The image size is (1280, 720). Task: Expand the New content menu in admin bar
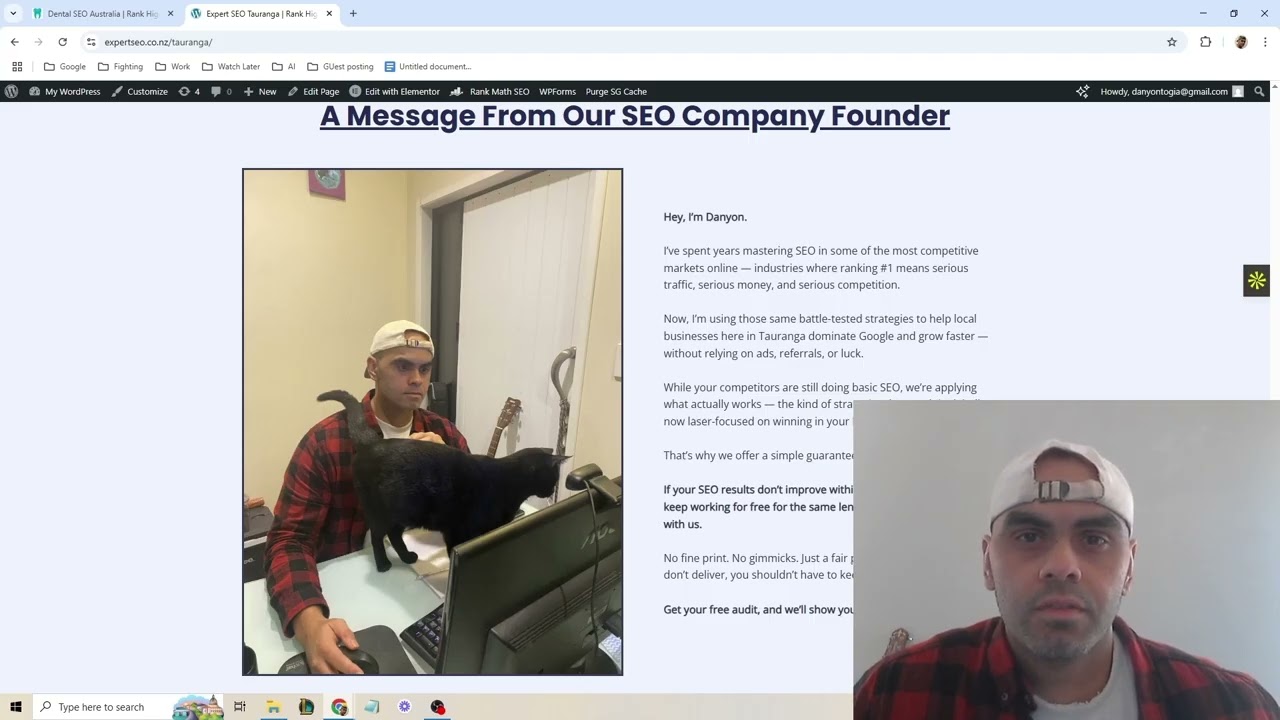tap(259, 91)
